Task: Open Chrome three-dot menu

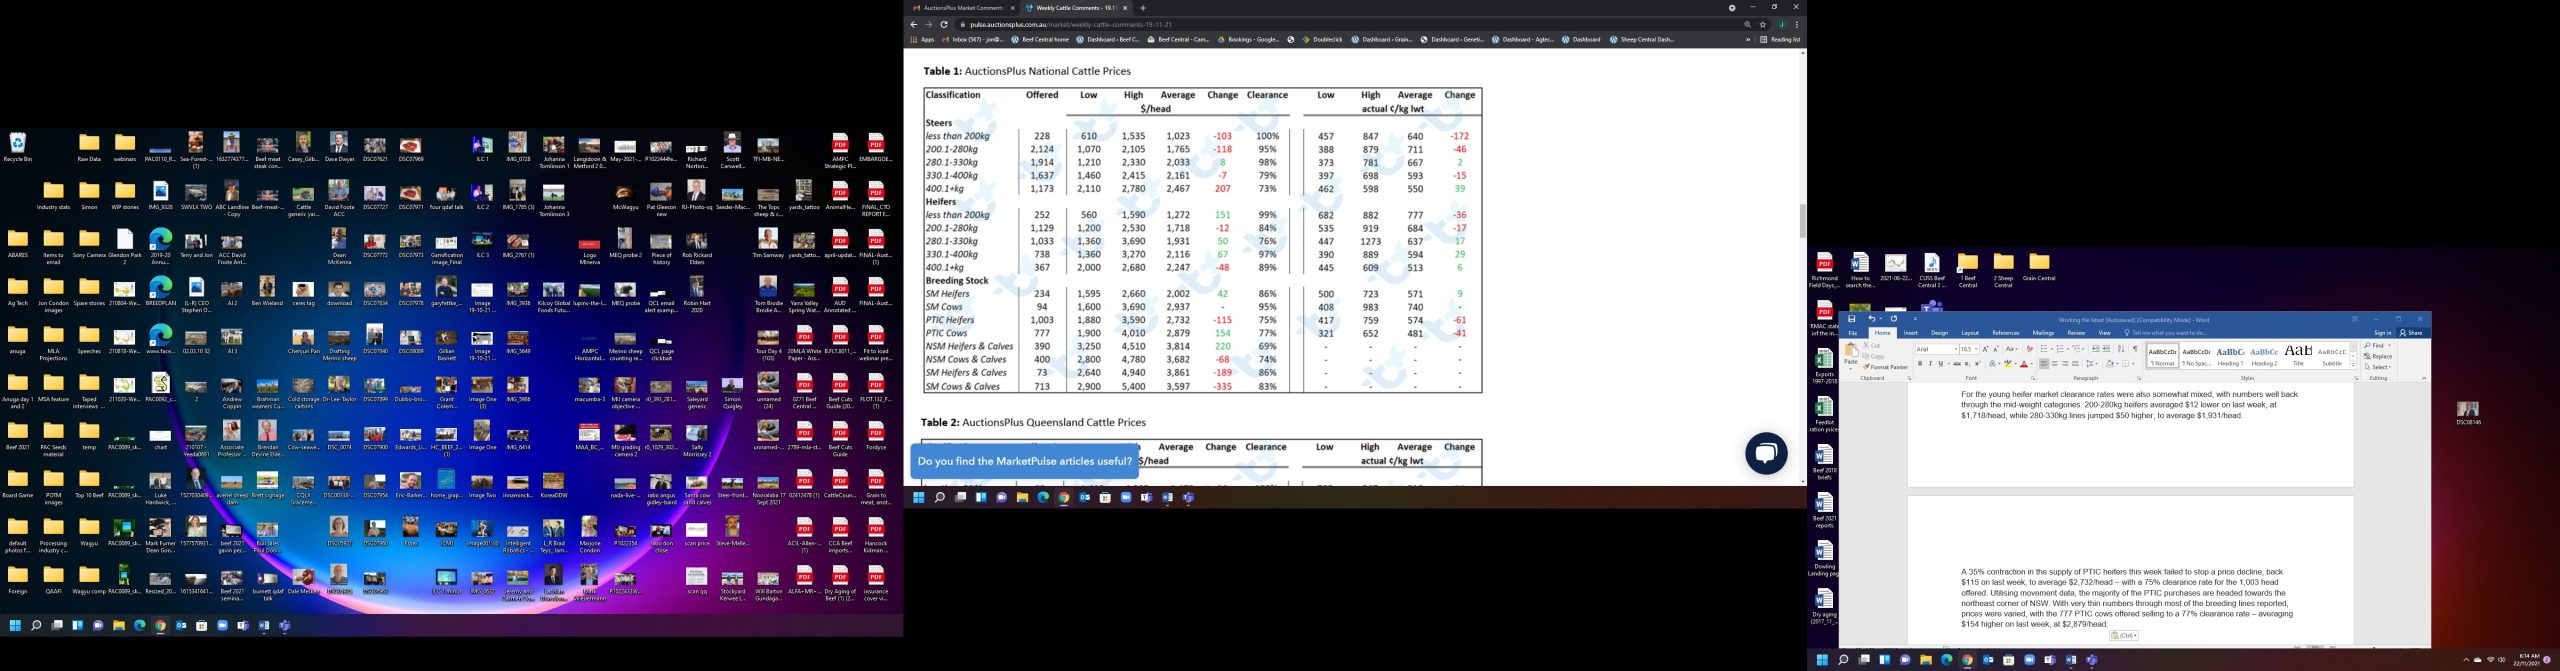Action: (1797, 24)
